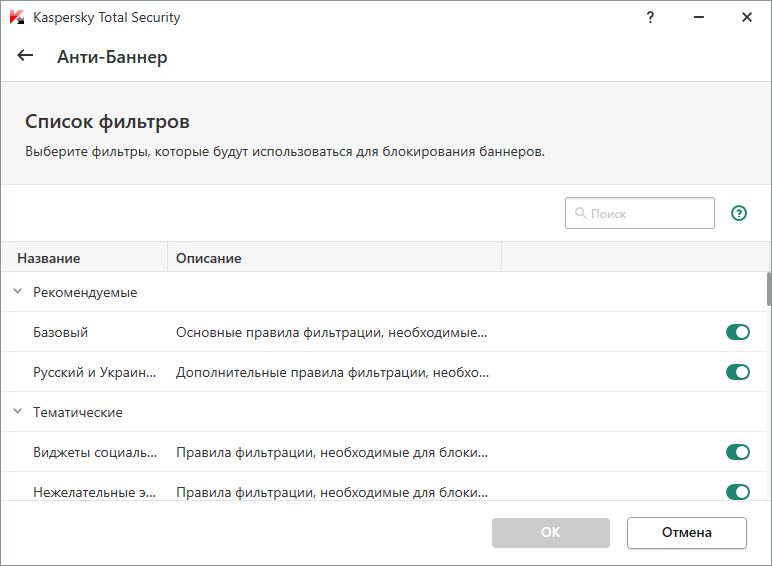Turn off the Виджеты социаль... filter switch
The height and width of the screenshot is (566, 772).
[x=738, y=452]
